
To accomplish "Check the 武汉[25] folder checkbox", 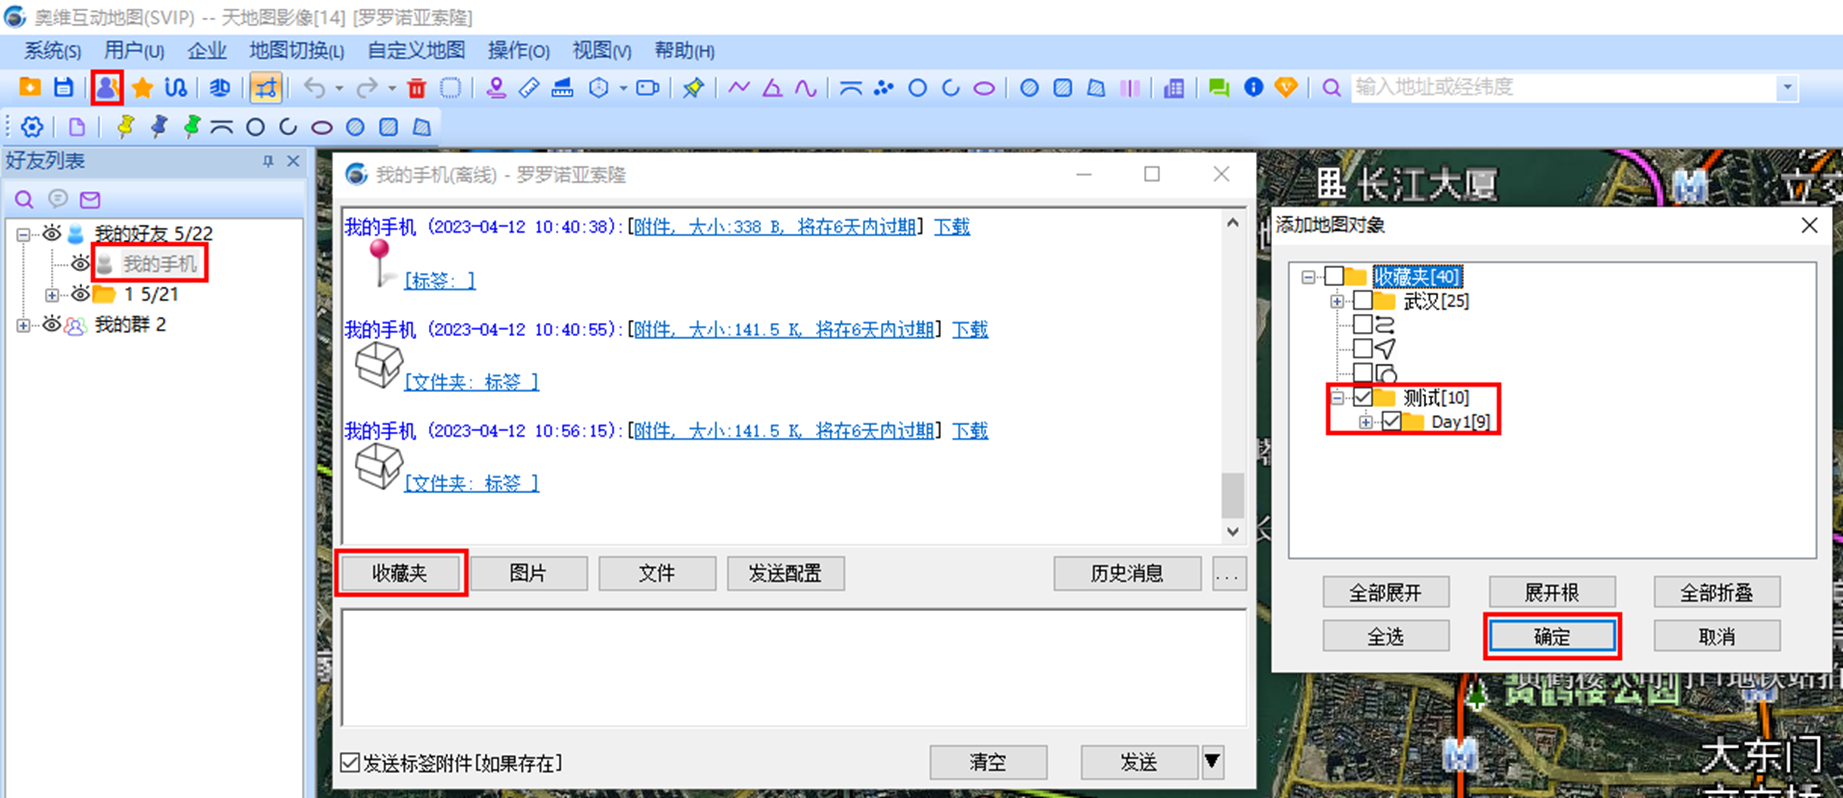I will (1363, 301).
